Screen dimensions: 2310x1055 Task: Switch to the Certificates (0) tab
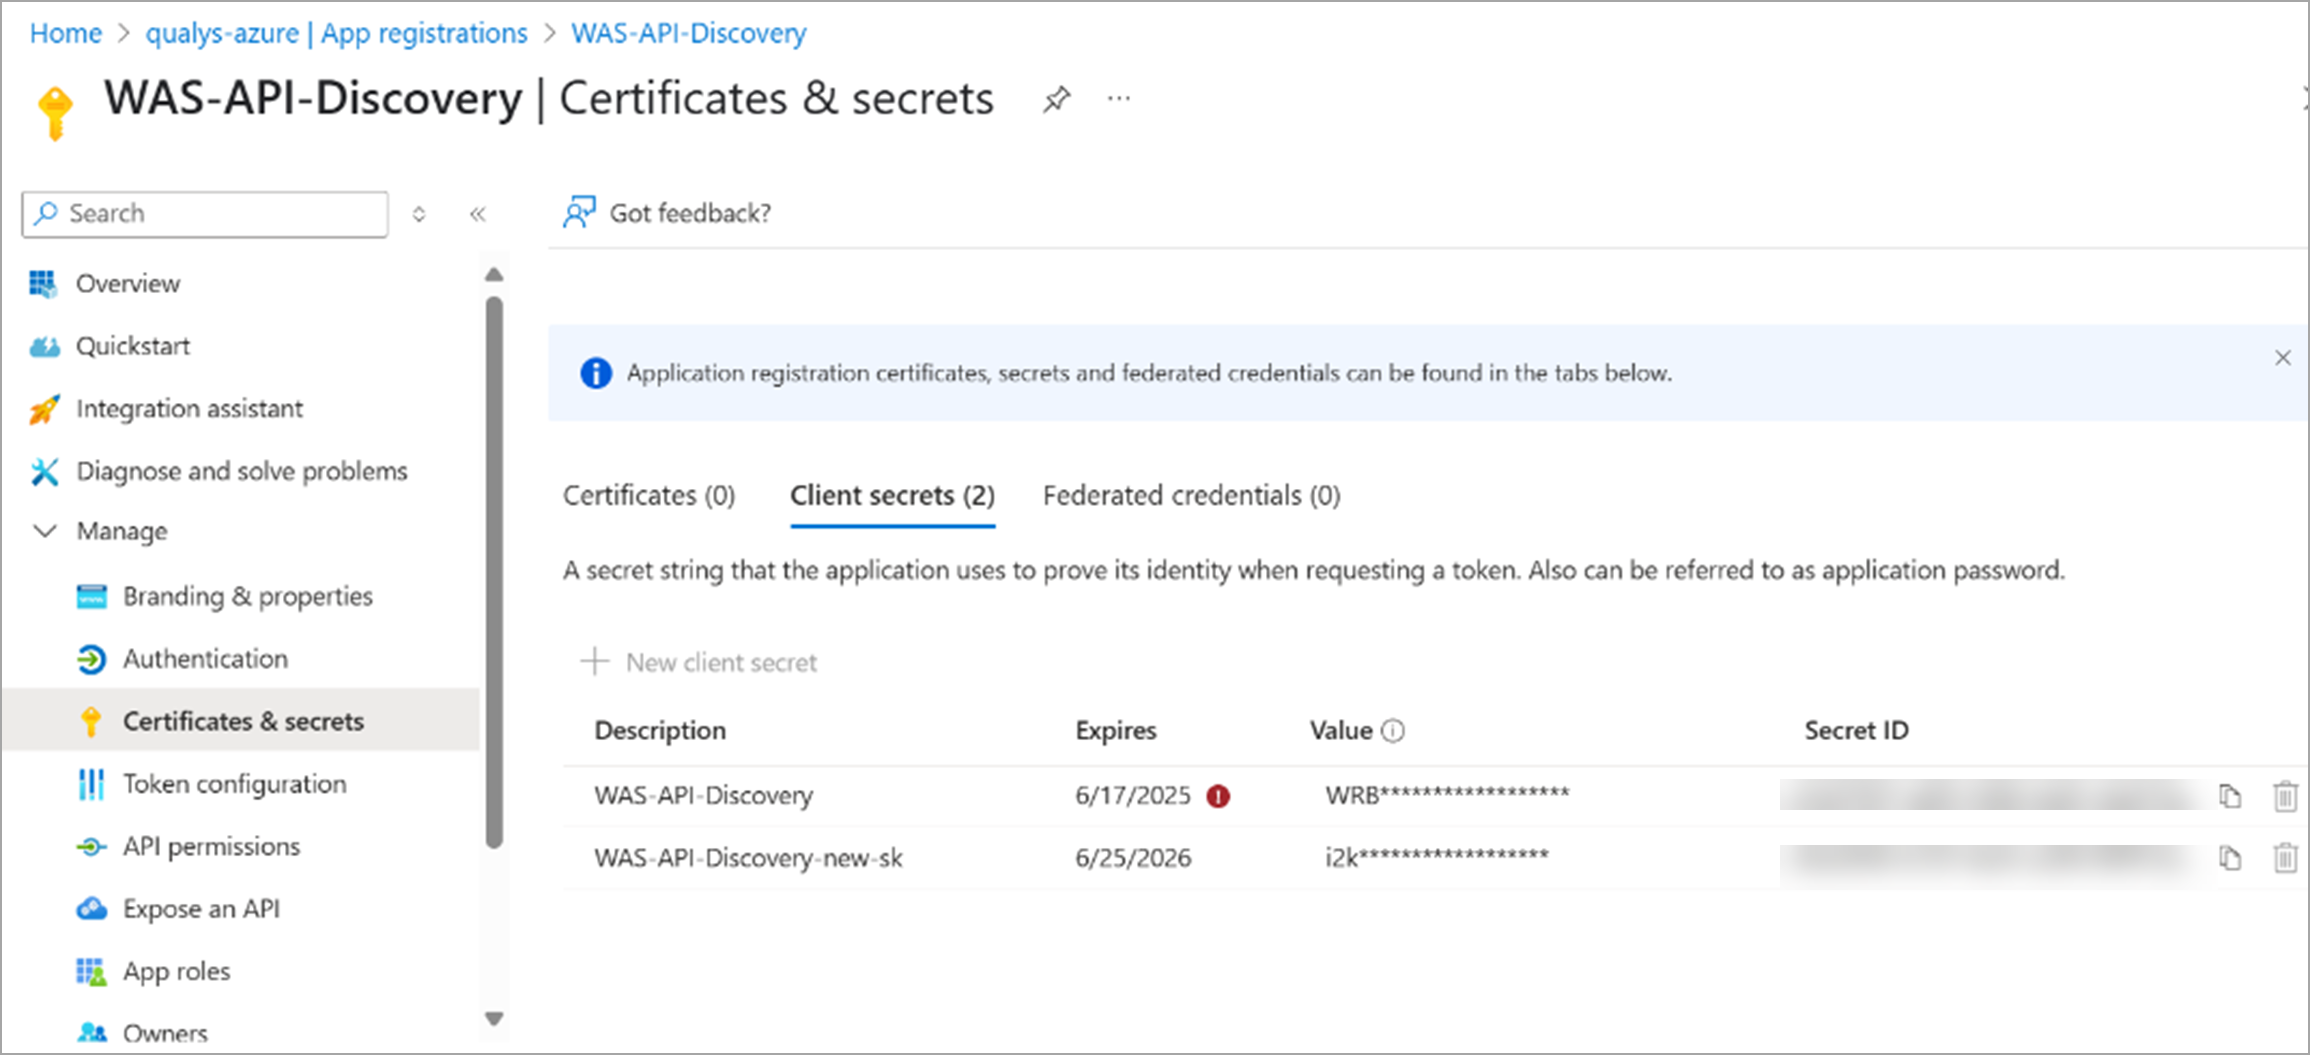click(649, 496)
